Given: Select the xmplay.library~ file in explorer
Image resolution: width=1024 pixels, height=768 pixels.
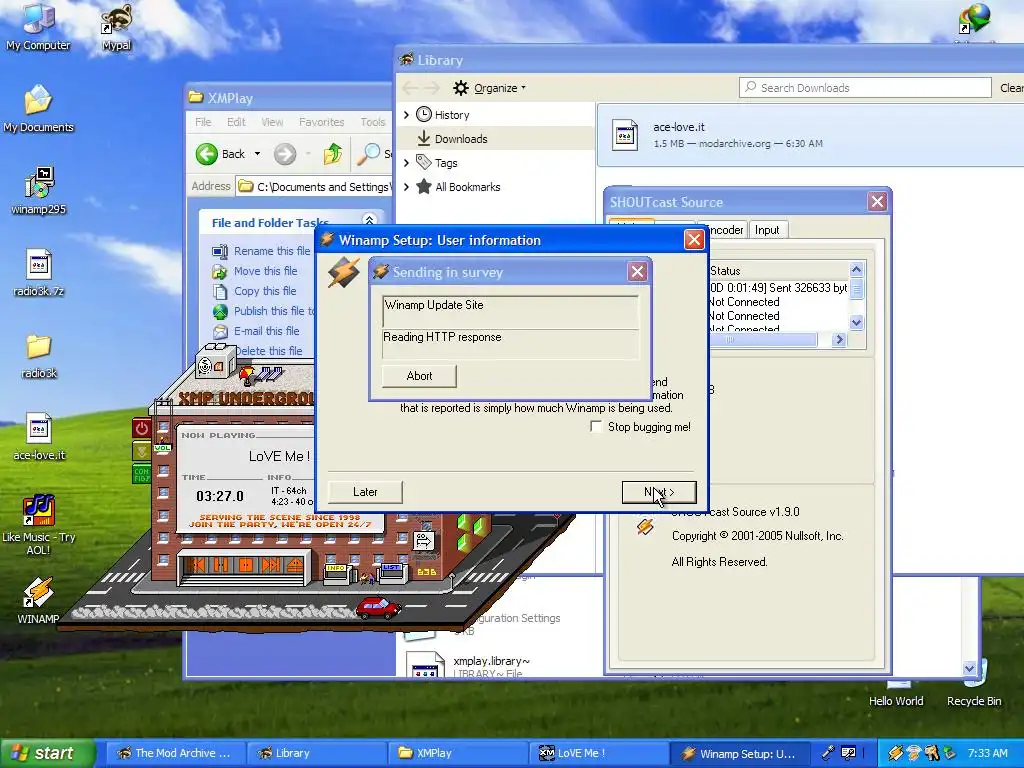Looking at the screenshot, I should tap(467, 664).
